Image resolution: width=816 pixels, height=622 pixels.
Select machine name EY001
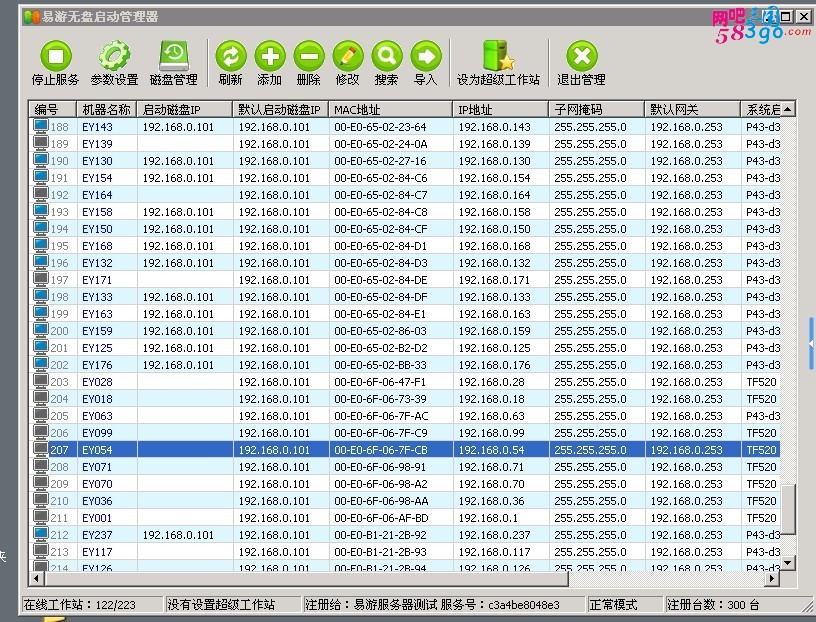pyautogui.click(x=97, y=518)
